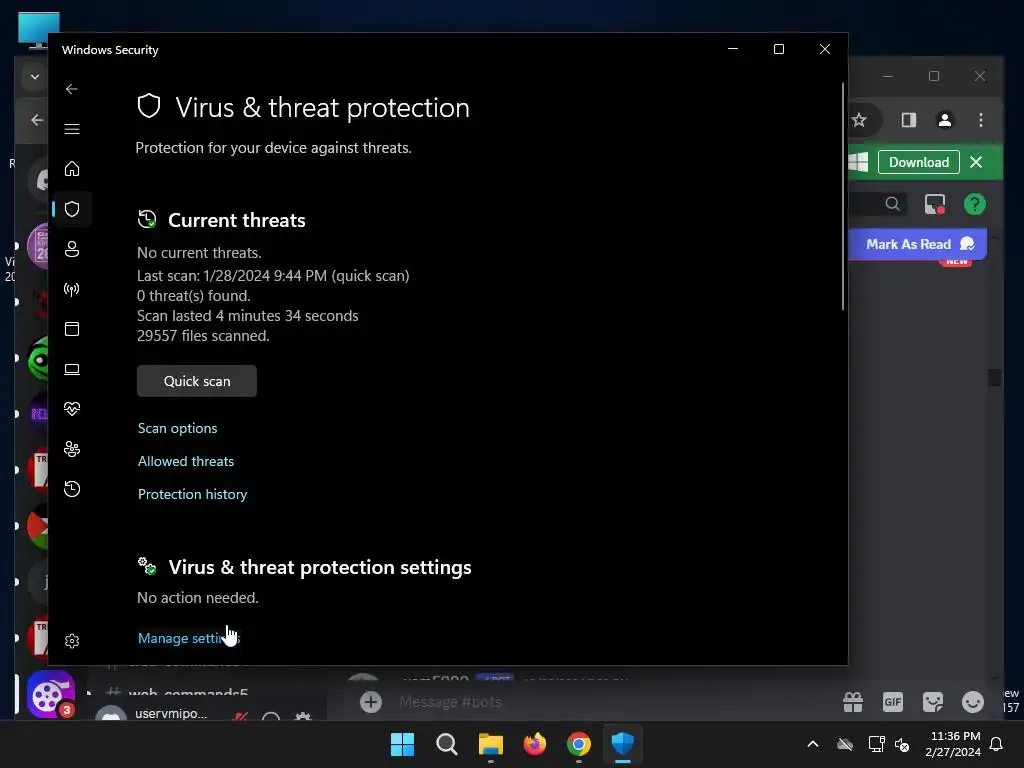Select the film reel server icon in Discord
The width and height of the screenshot is (1024, 768).
click(x=50, y=694)
